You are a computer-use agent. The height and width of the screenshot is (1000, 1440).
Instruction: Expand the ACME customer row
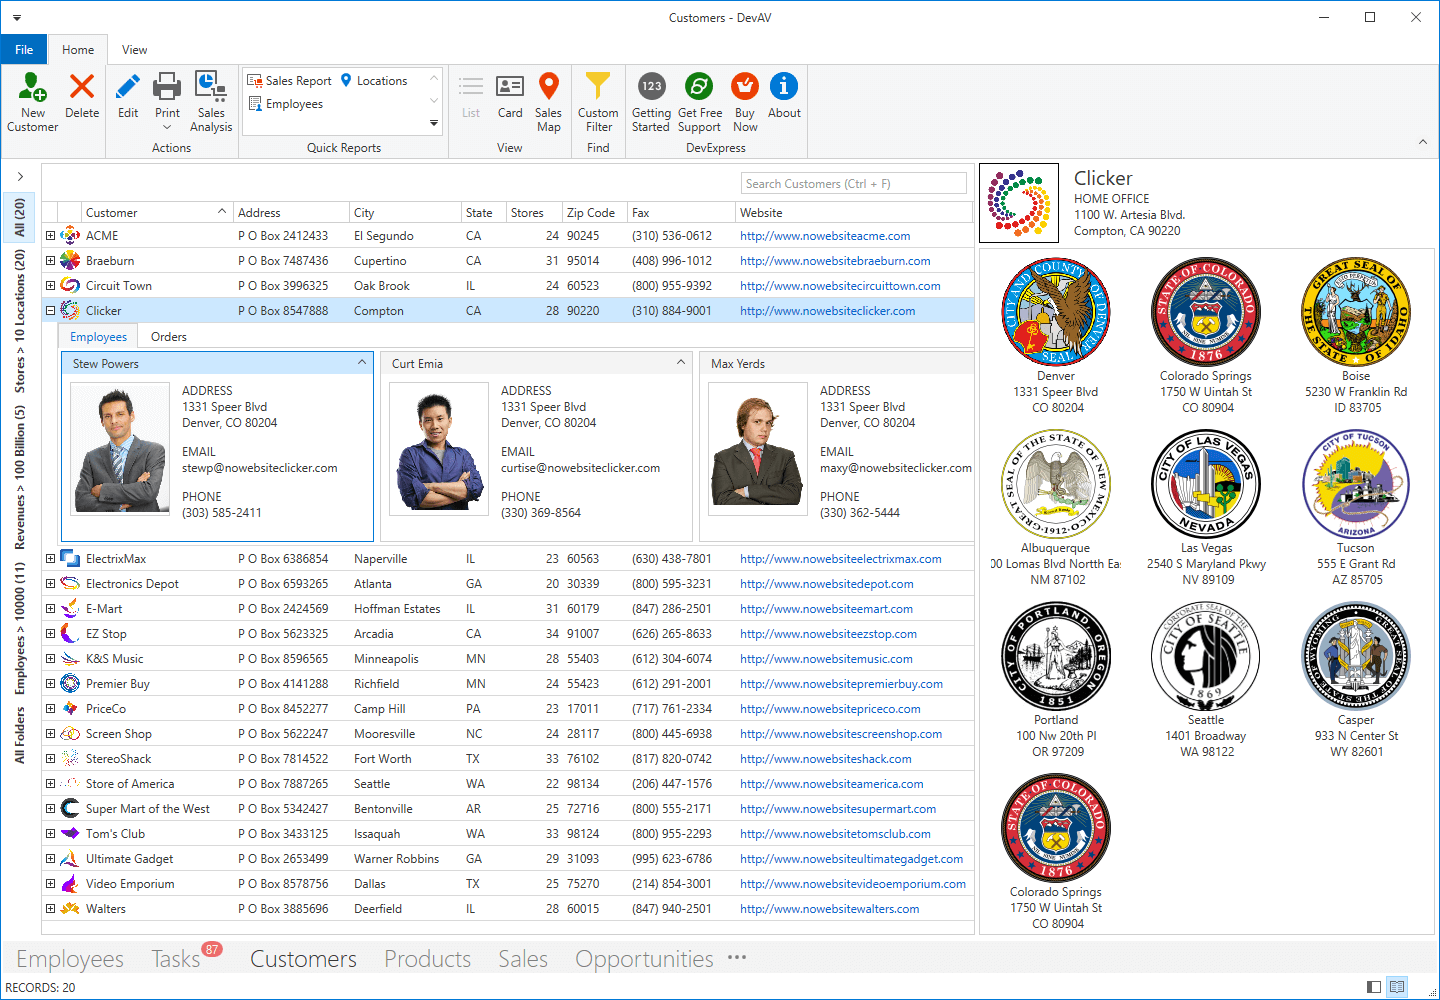pyautogui.click(x=50, y=236)
